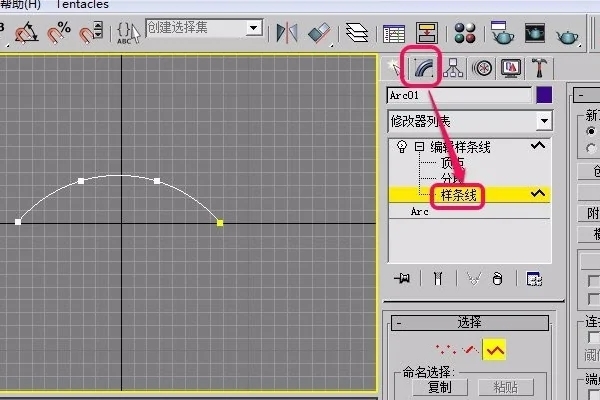Select Segment mode icon in 选择 rollout
Image resolution: width=600 pixels, height=400 pixels.
click(470, 349)
